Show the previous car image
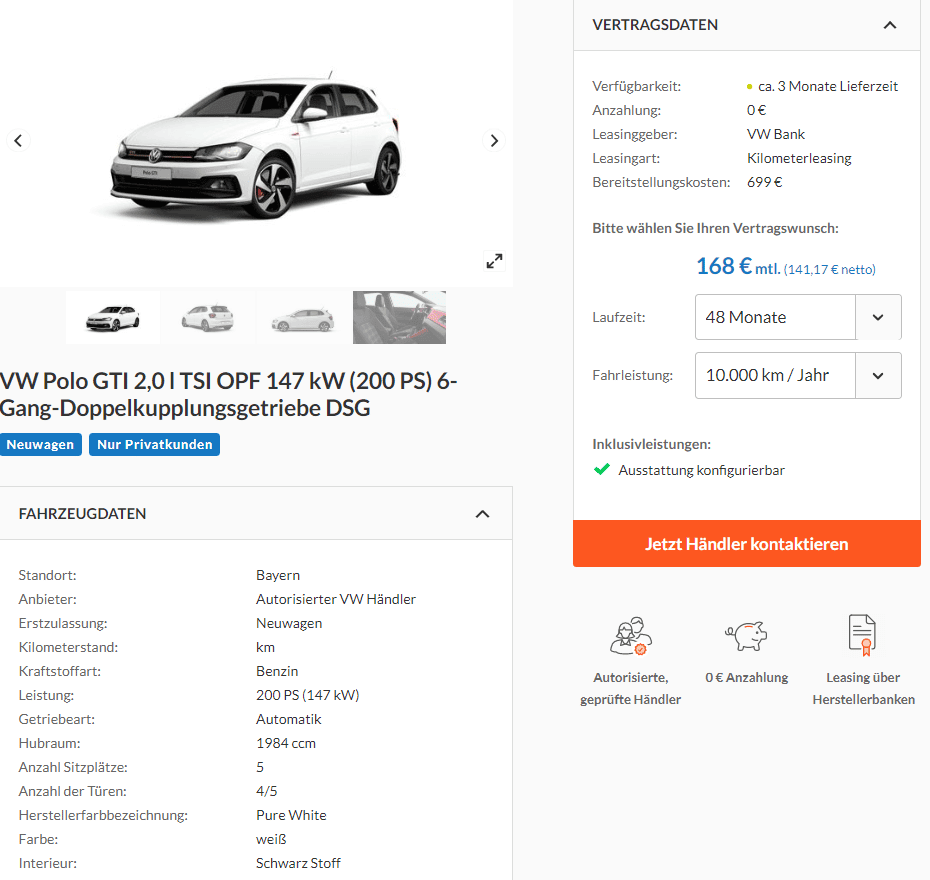The image size is (930, 880). click(18, 141)
